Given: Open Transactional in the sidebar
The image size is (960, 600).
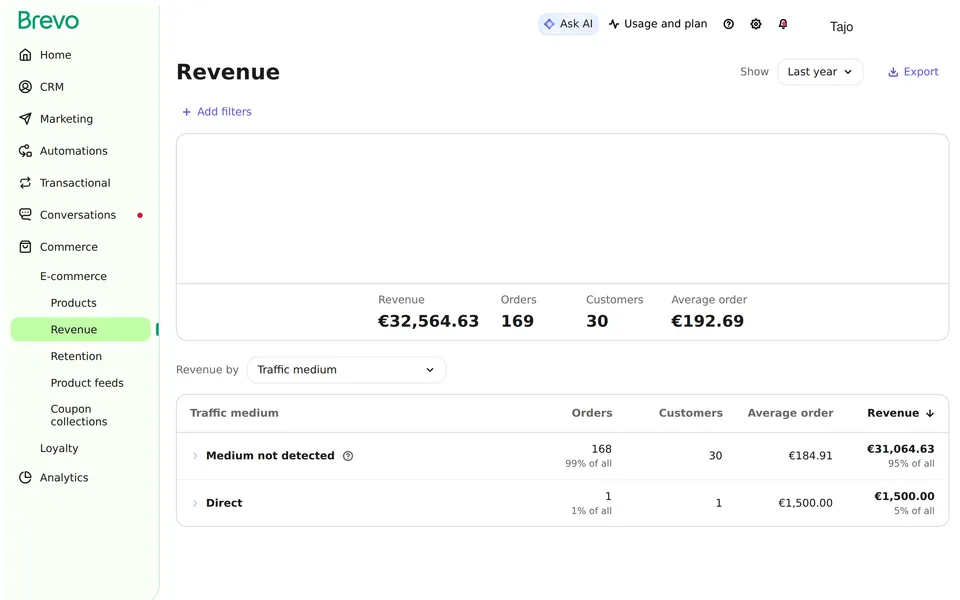Looking at the screenshot, I should pos(75,182).
